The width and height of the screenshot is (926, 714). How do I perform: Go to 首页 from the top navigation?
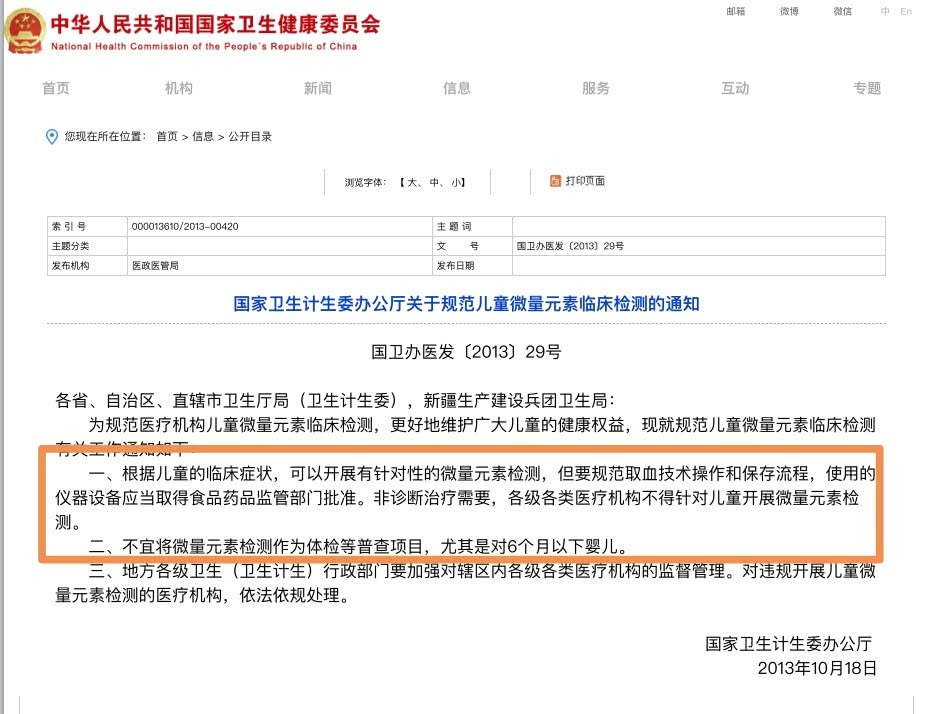pos(57,88)
